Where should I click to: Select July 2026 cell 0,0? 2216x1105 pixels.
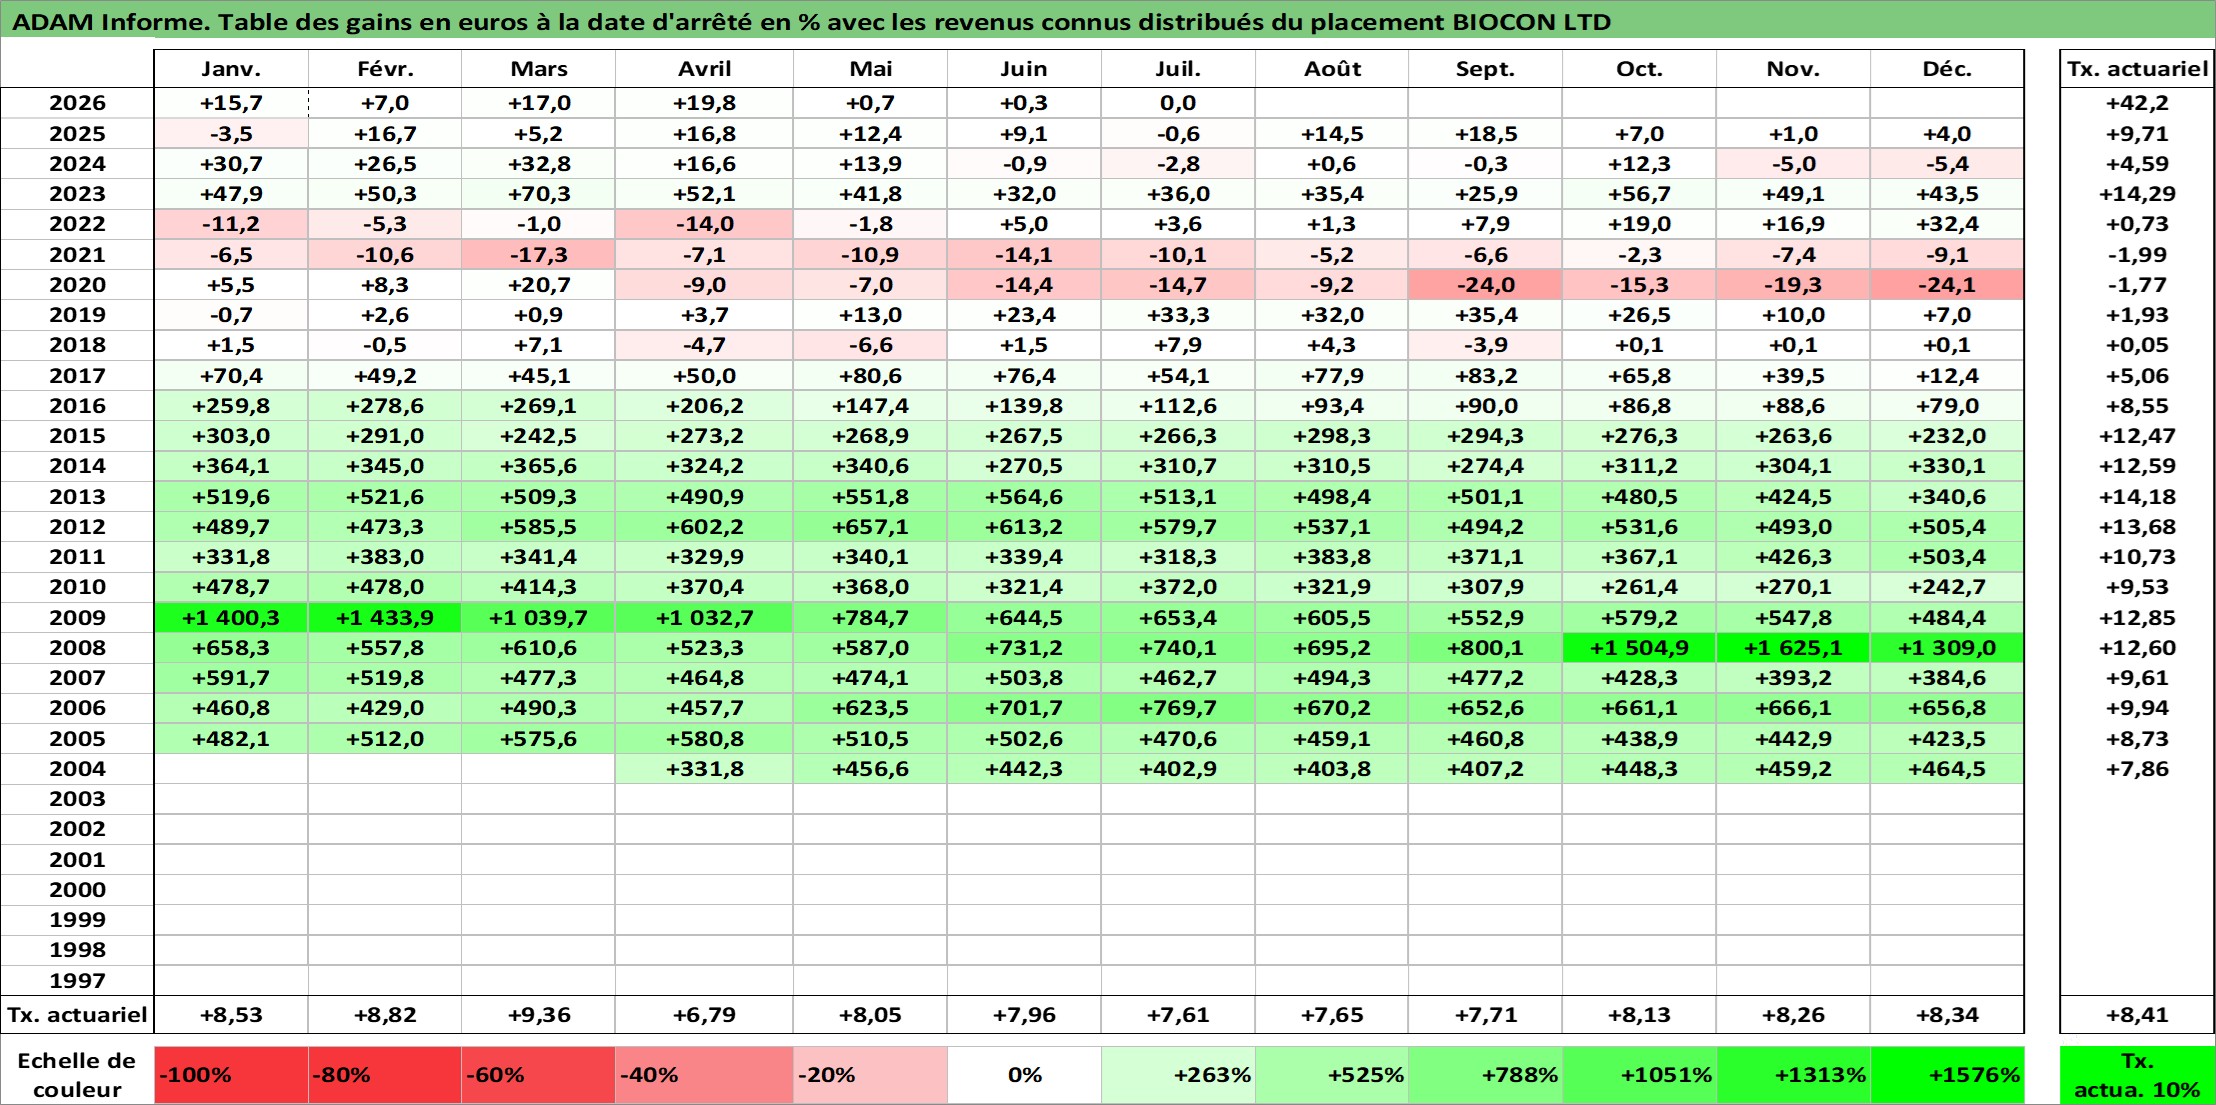[1178, 103]
